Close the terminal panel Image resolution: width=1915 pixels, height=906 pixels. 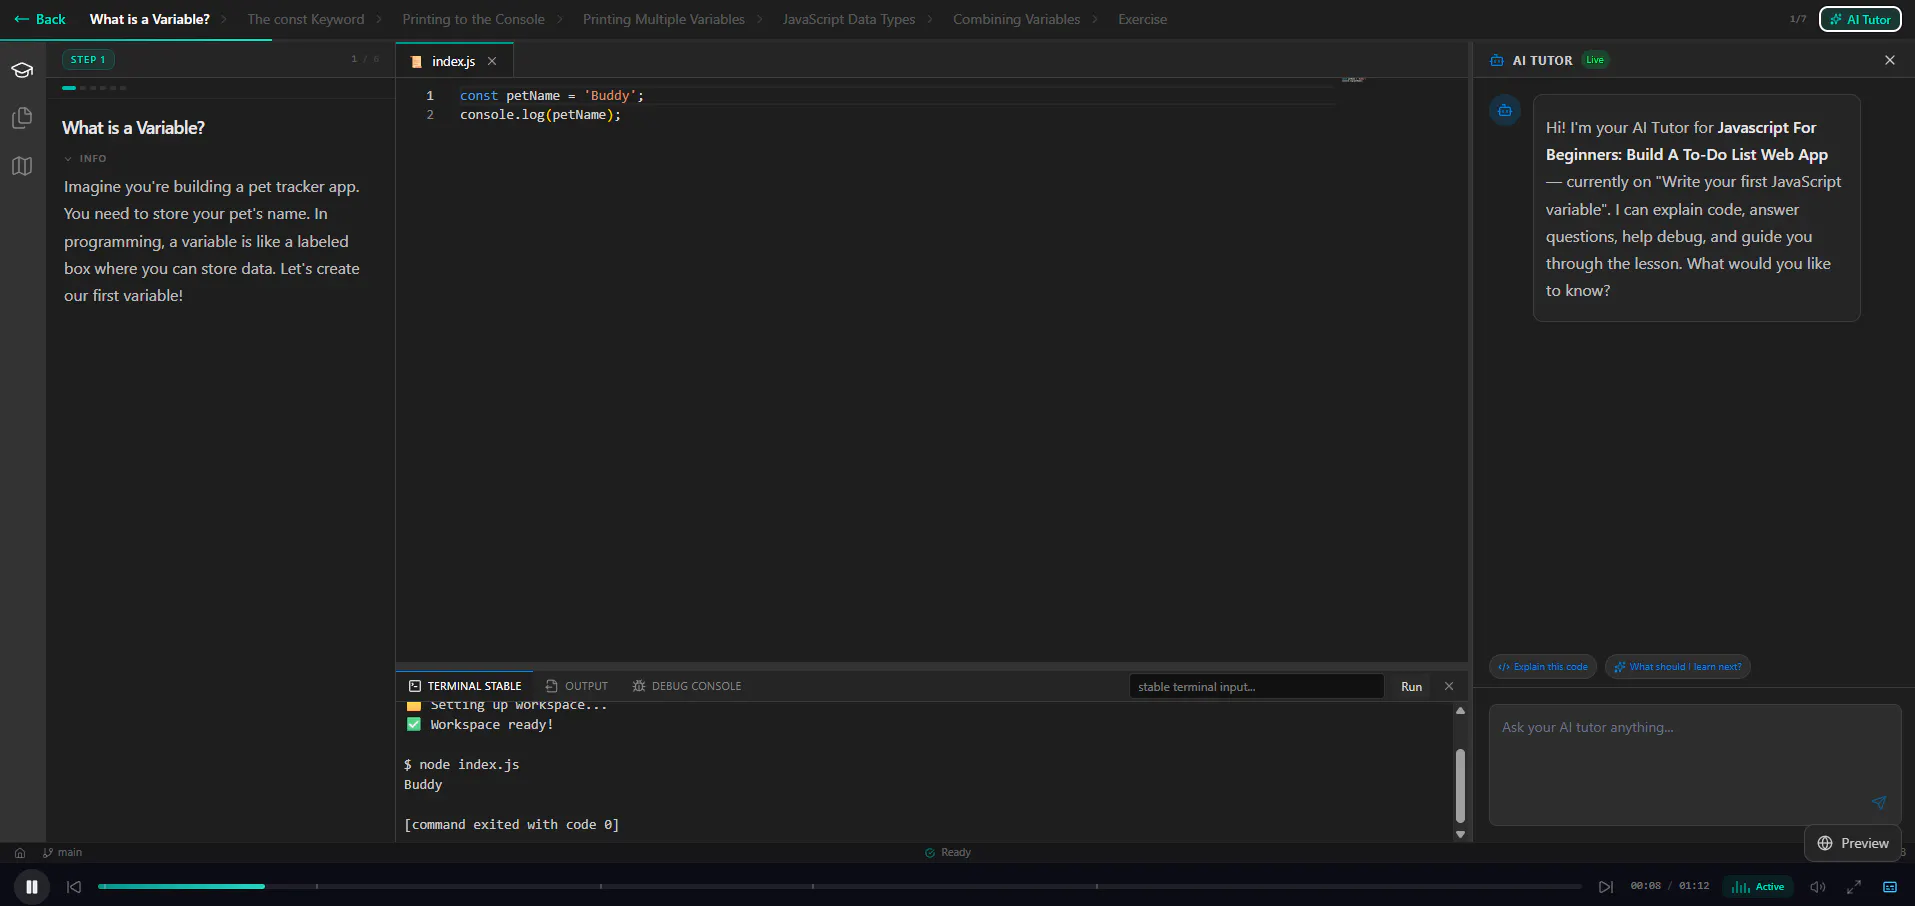tap(1449, 686)
